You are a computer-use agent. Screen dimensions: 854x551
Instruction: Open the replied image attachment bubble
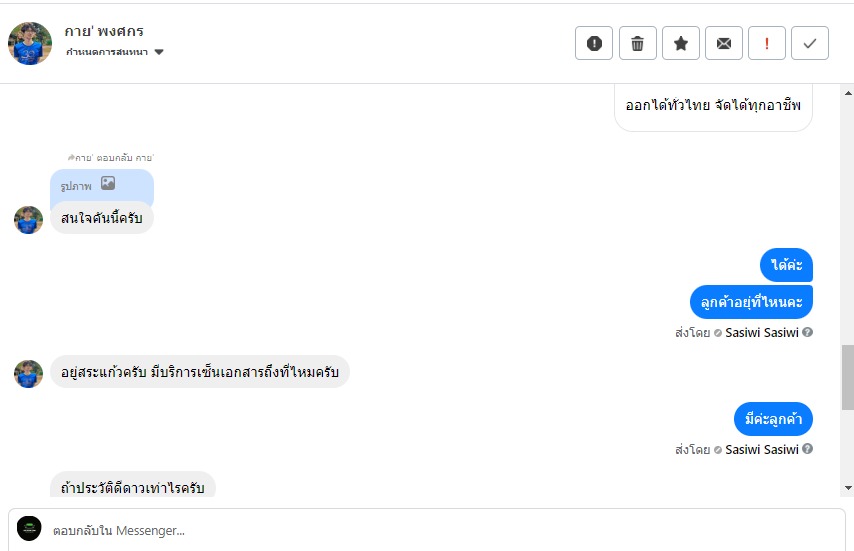[101, 185]
